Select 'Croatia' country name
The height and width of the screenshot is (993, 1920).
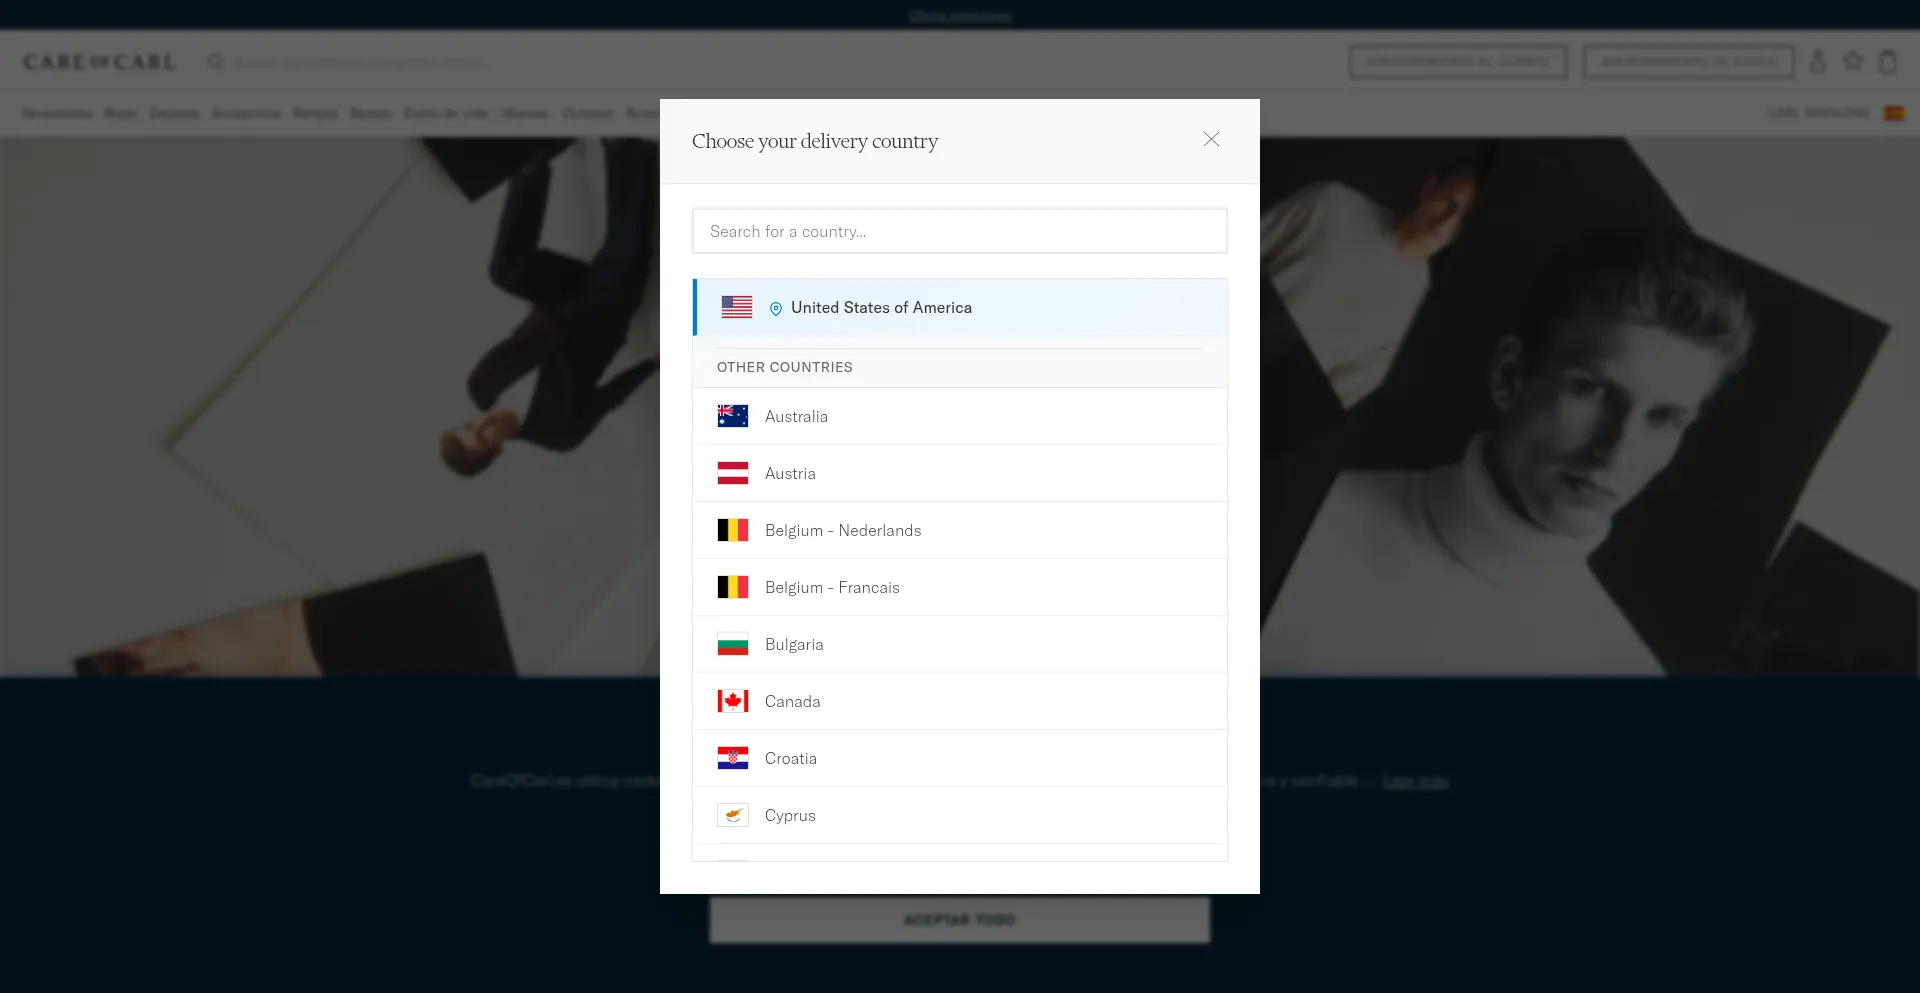(791, 759)
